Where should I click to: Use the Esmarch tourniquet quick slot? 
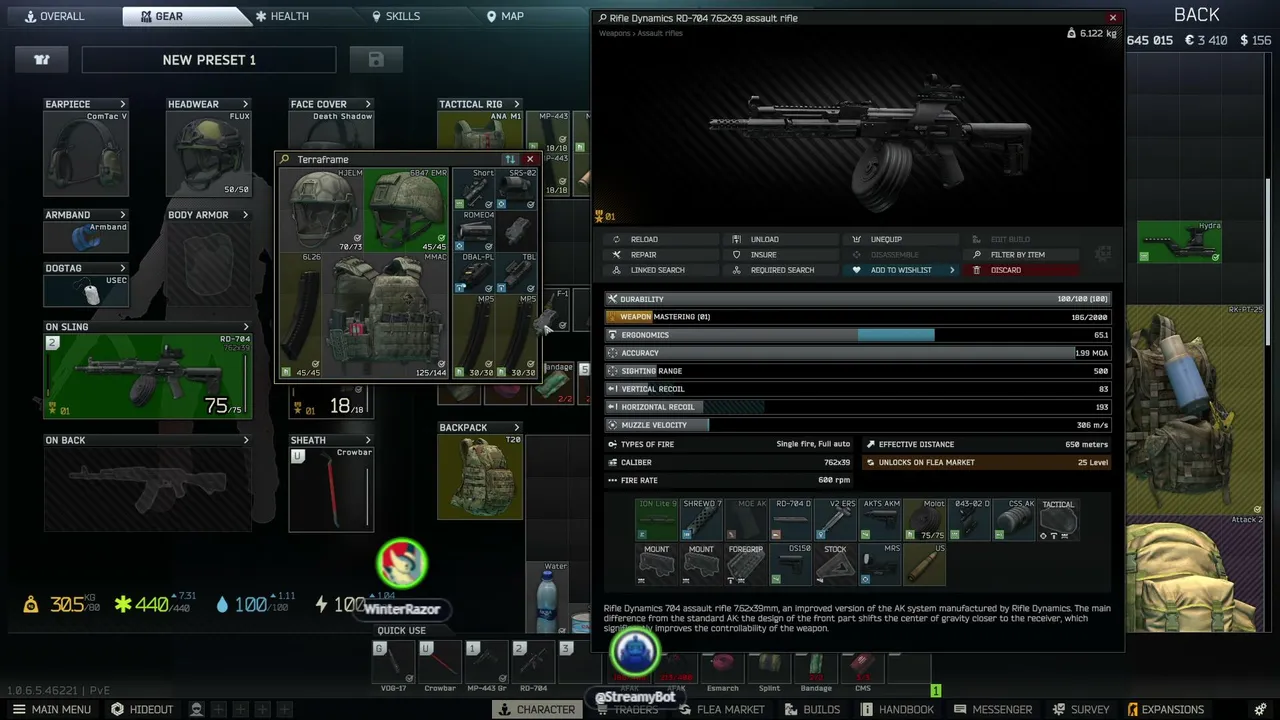pyautogui.click(x=722, y=666)
